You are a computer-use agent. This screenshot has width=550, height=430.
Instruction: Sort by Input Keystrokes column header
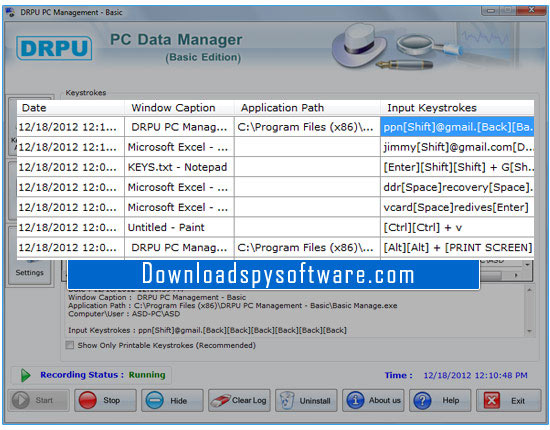(x=457, y=108)
